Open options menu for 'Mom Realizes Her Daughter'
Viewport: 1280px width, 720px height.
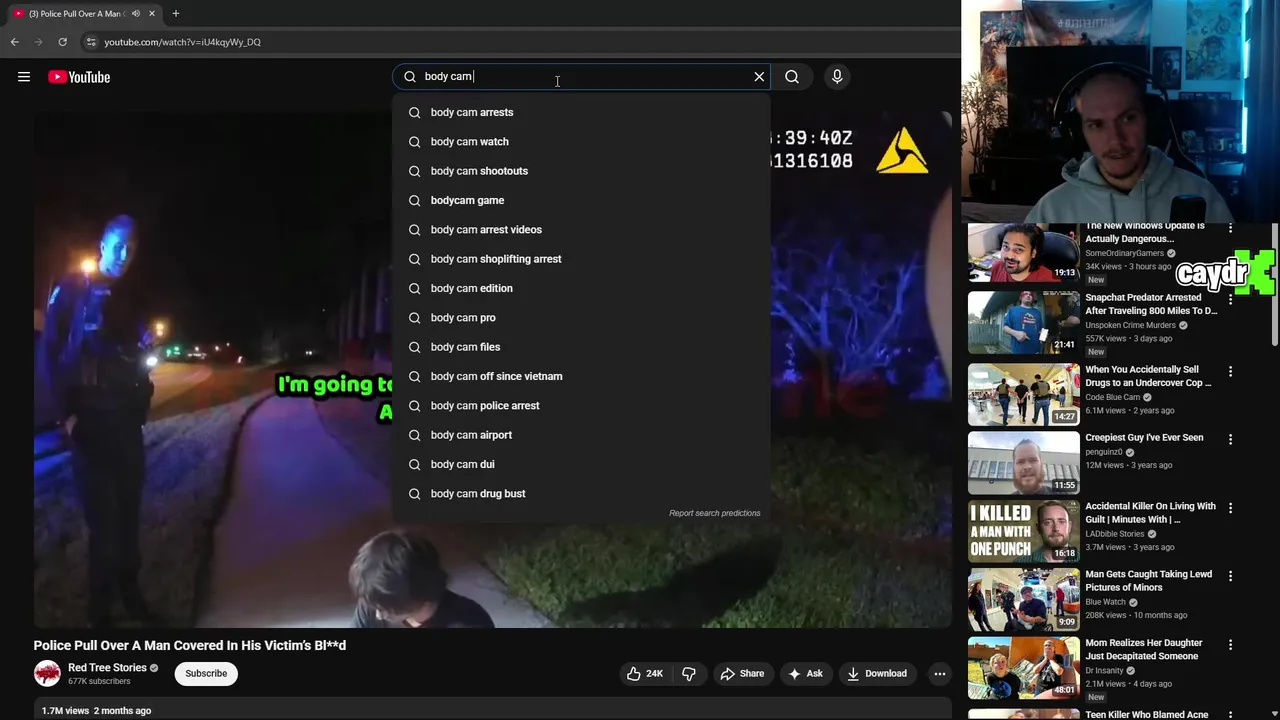click(x=1230, y=645)
